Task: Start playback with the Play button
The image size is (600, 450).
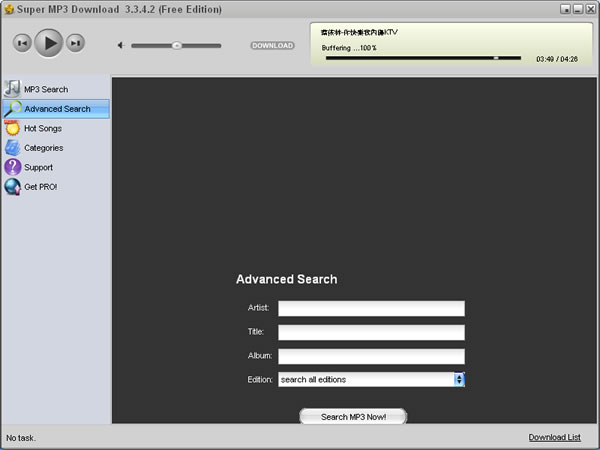Action: click(49, 43)
